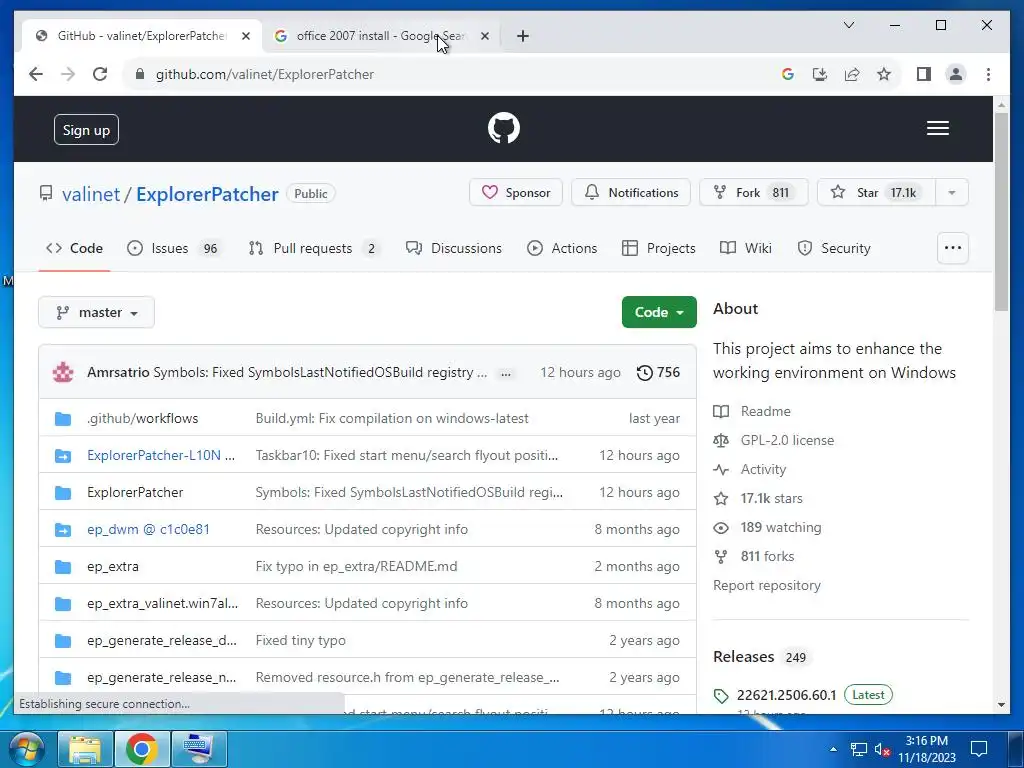
Task: Open the Discussions tab
Action: click(x=454, y=248)
